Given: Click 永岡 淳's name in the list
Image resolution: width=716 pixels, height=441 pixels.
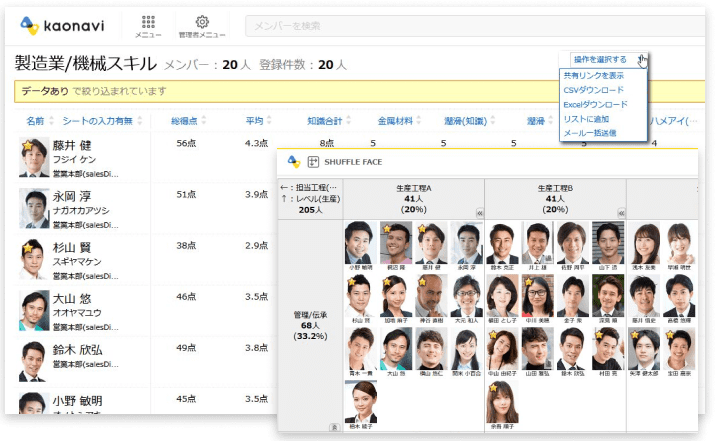Looking at the screenshot, I should [x=73, y=198].
